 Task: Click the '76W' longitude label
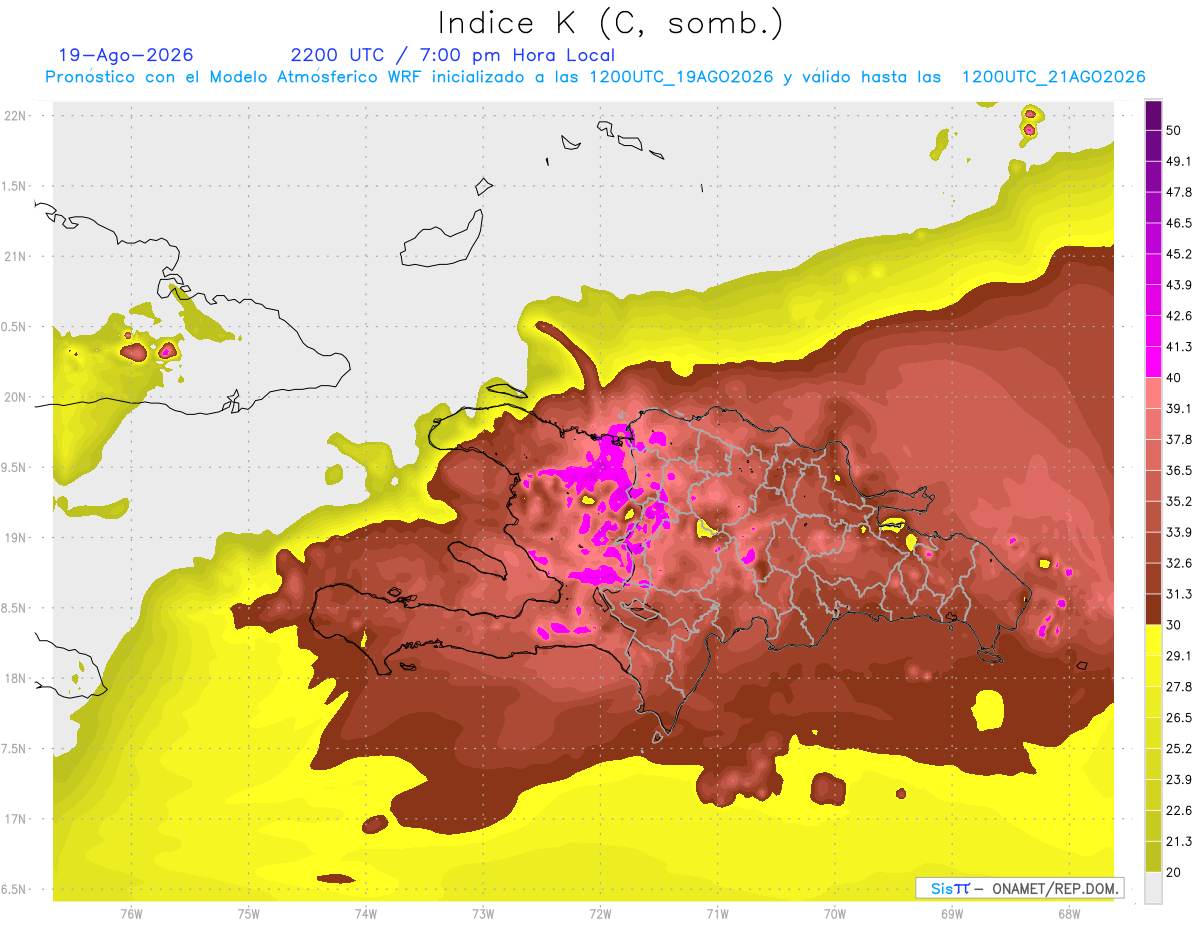pos(131,913)
